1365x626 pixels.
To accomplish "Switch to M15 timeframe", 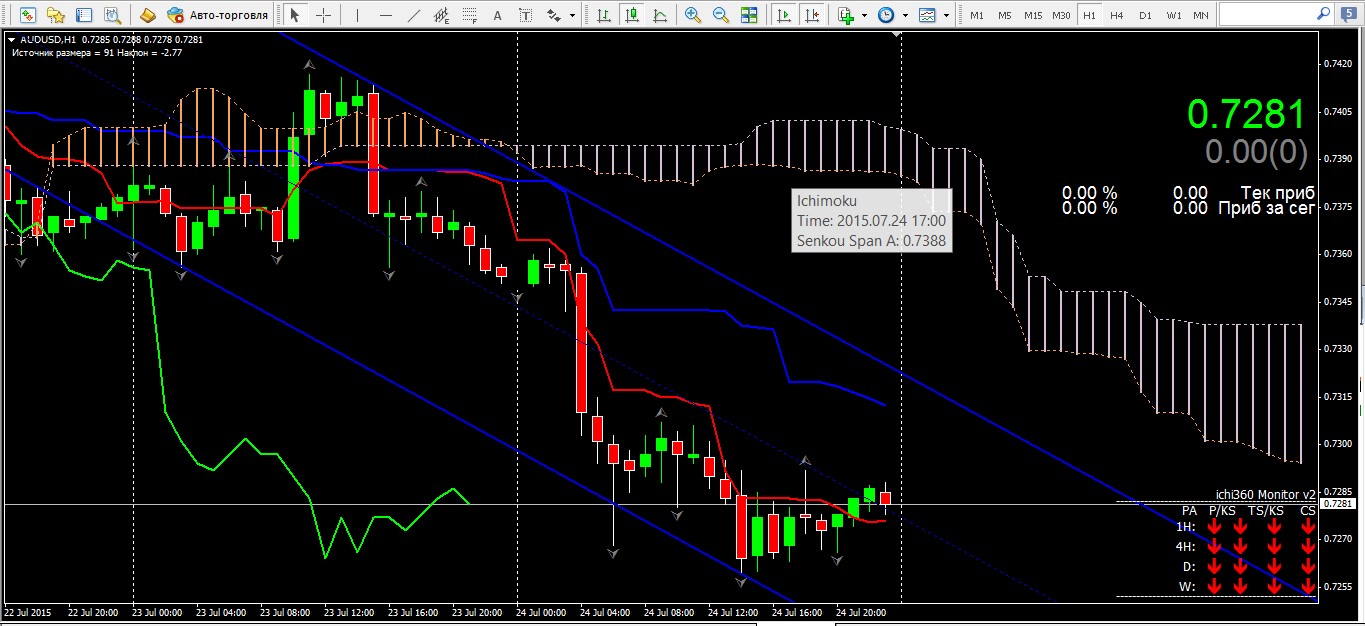I will pos(1033,15).
